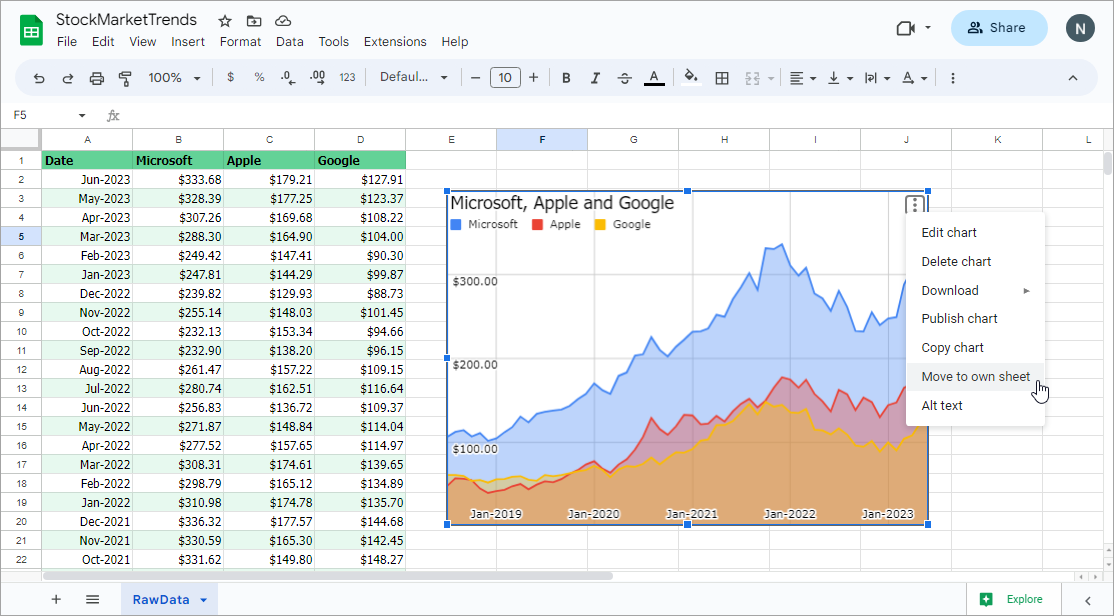Open toolbar more options (three dots)

pyautogui.click(x=953, y=78)
